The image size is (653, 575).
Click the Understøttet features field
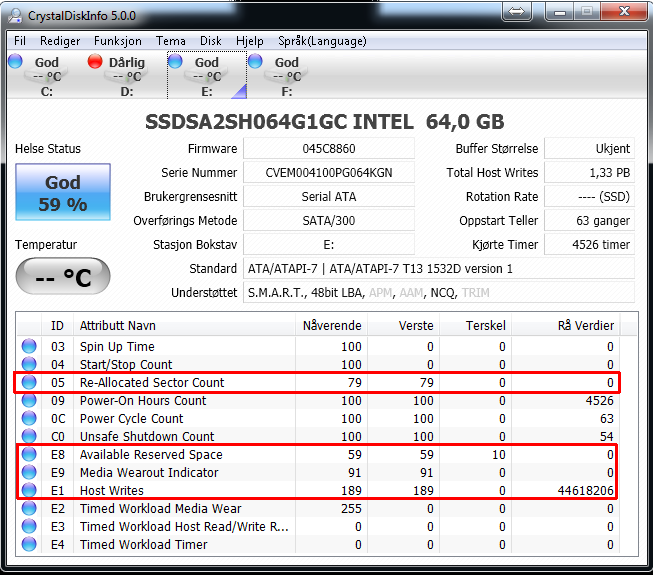click(439, 293)
